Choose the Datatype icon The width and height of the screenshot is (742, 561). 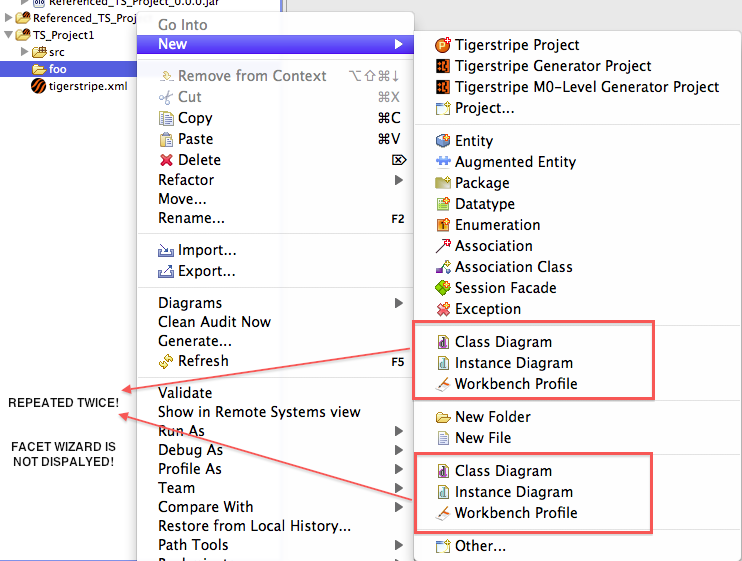coord(443,204)
